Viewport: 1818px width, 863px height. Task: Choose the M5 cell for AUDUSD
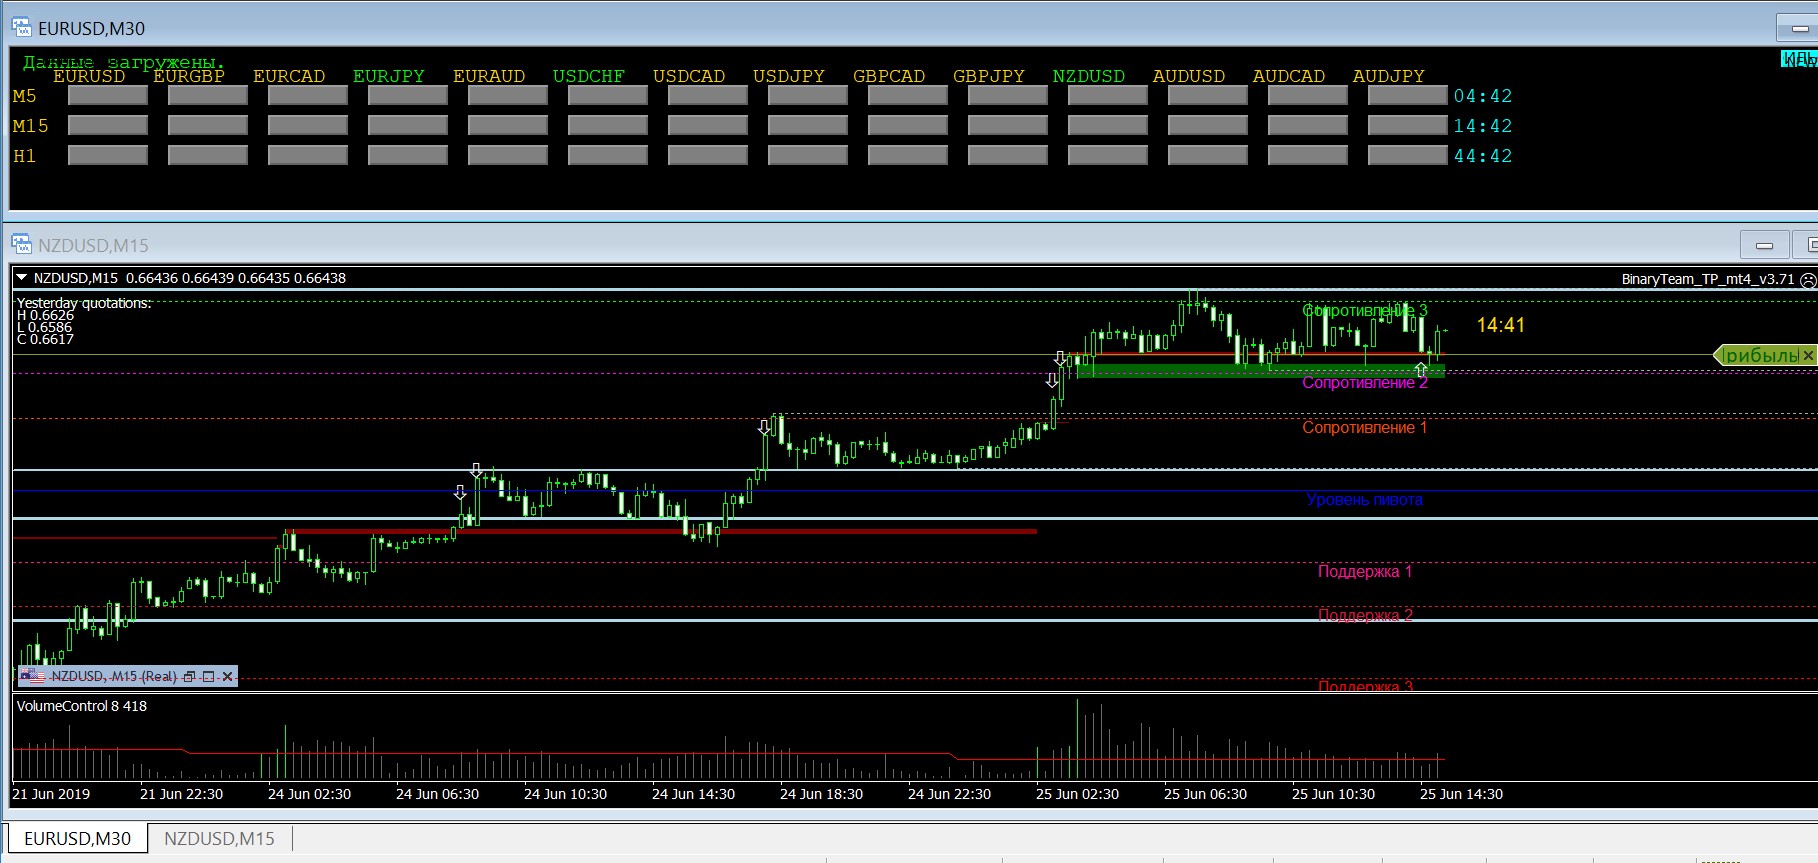click(x=1208, y=96)
